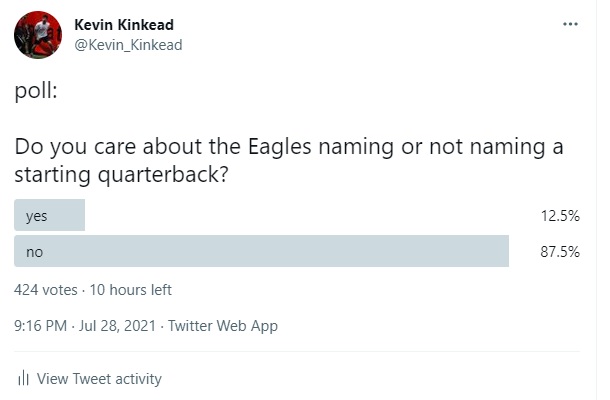The width and height of the screenshot is (610, 400).
Task: Open the Twitter Web App source link
Action: 223,326
